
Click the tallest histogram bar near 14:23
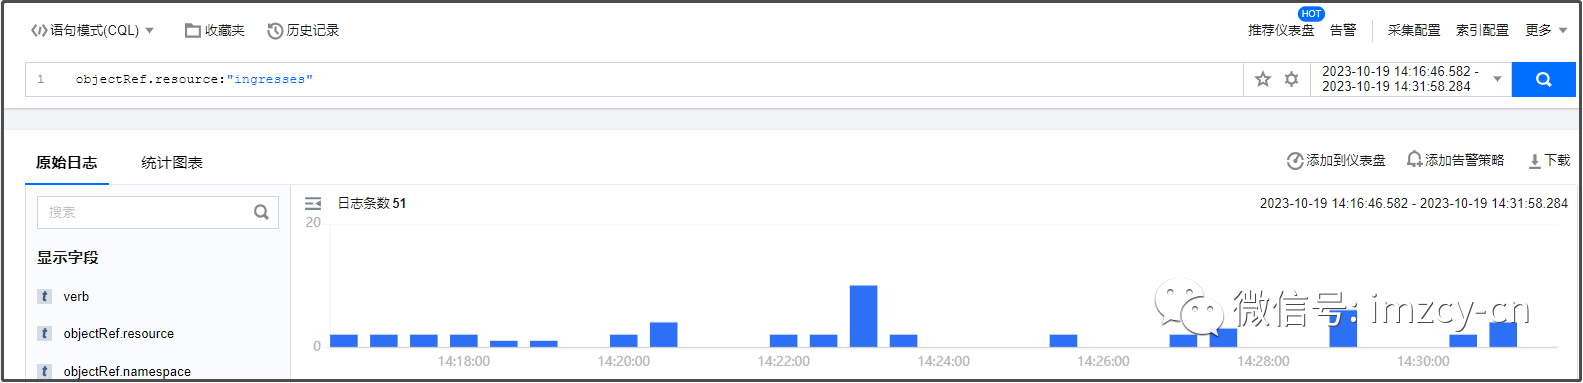coord(864,316)
